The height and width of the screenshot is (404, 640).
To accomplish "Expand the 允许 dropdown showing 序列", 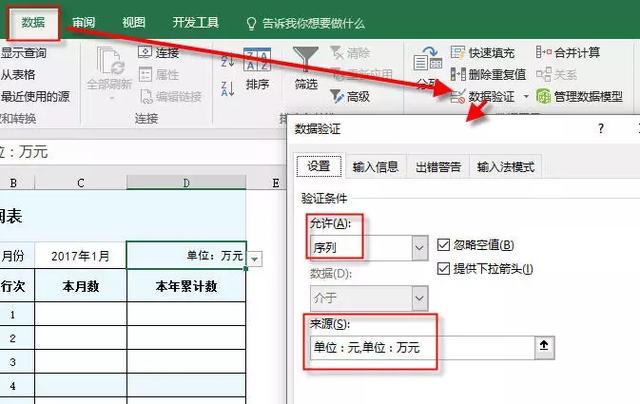I will (418, 246).
